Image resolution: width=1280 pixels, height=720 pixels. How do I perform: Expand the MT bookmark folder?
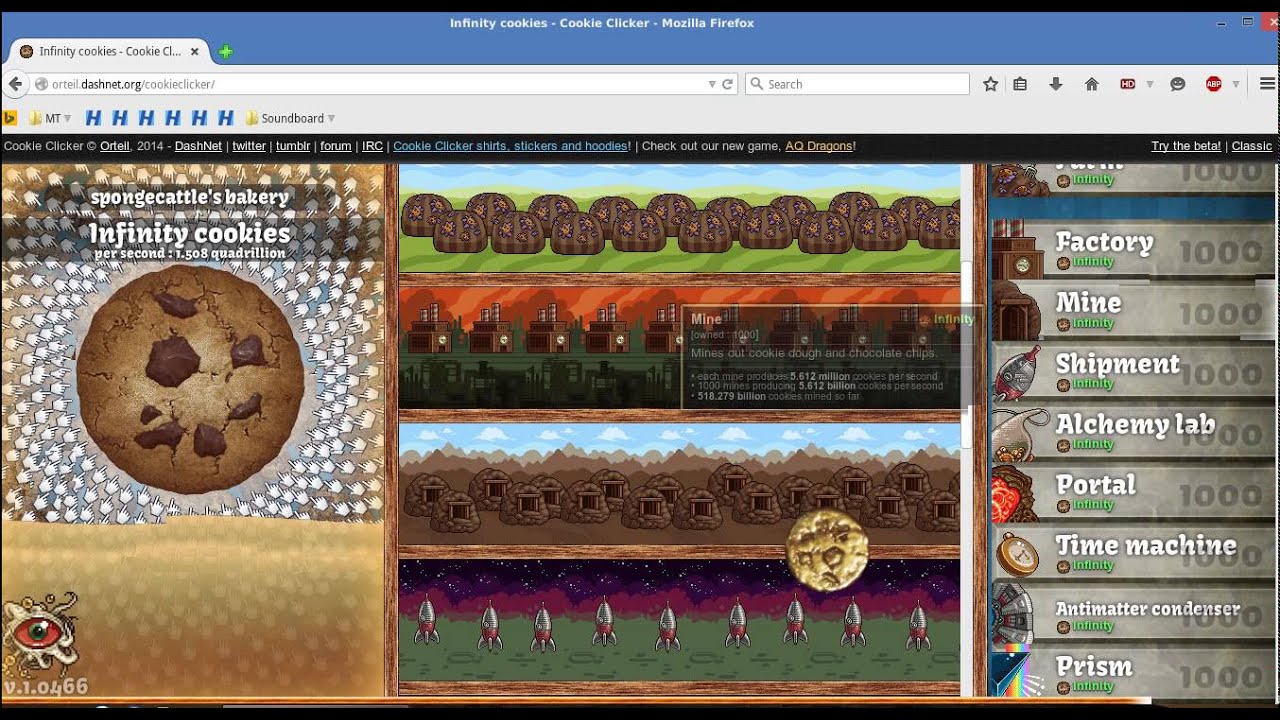tap(50, 118)
